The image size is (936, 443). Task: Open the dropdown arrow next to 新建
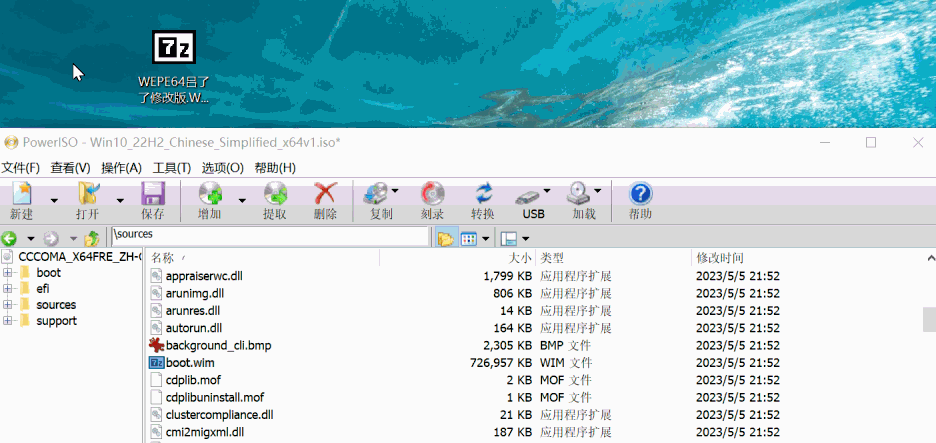point(54,201)
